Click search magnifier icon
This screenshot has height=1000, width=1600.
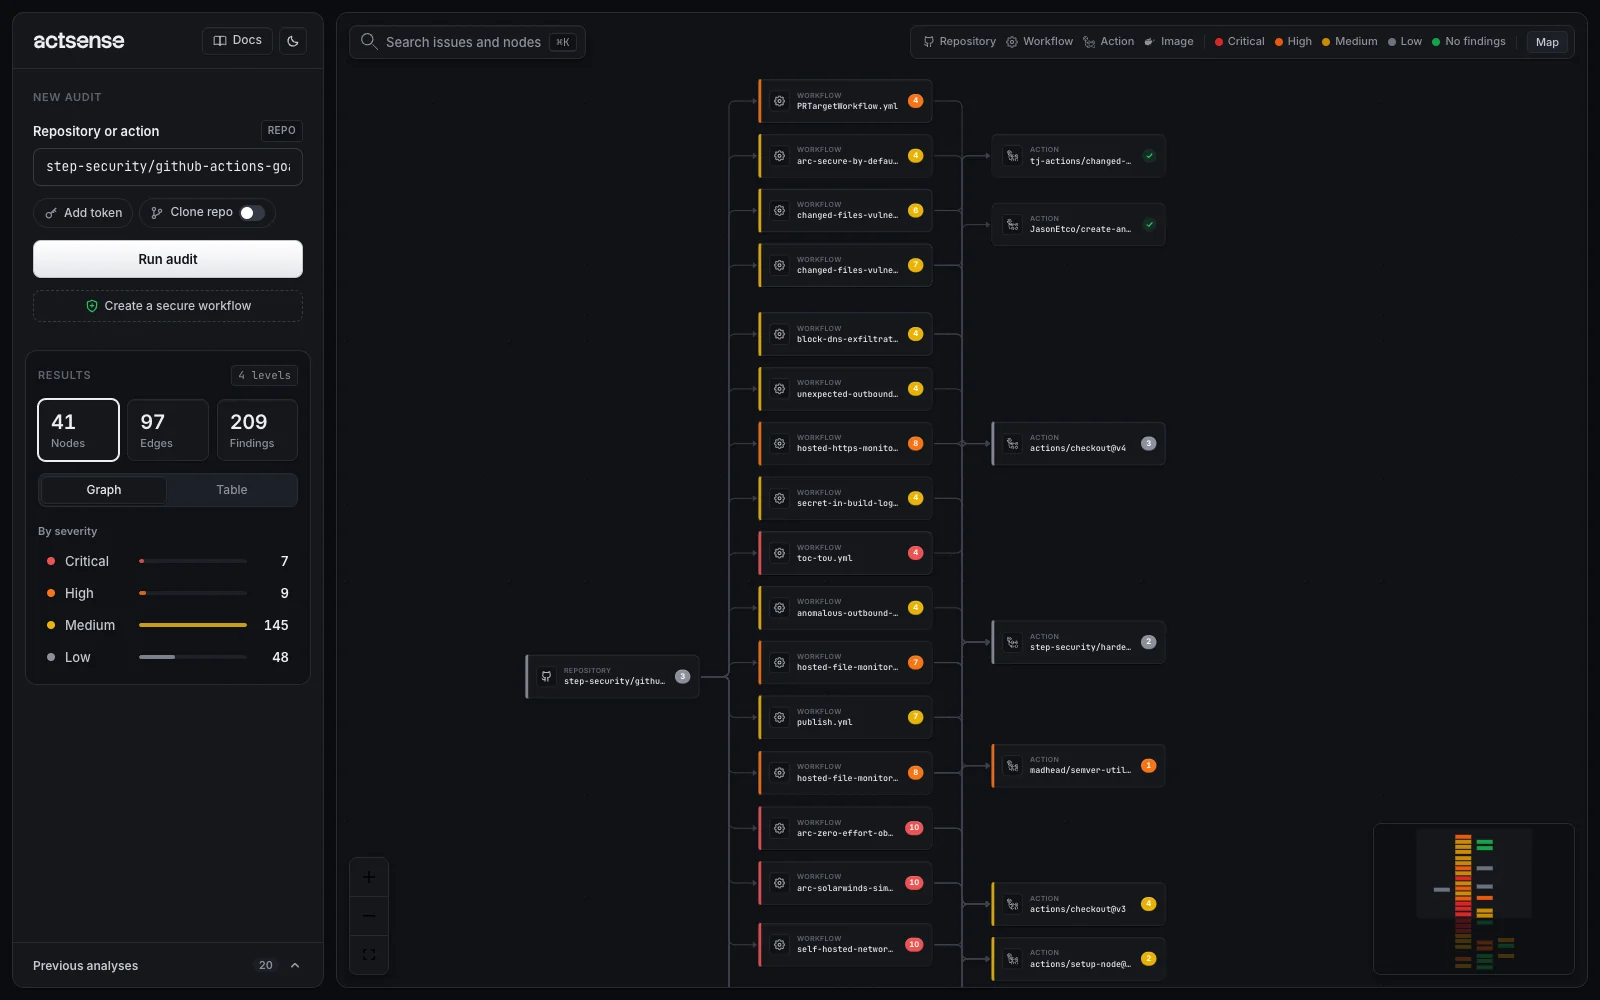pyautogui.click(x=369, y=41)
